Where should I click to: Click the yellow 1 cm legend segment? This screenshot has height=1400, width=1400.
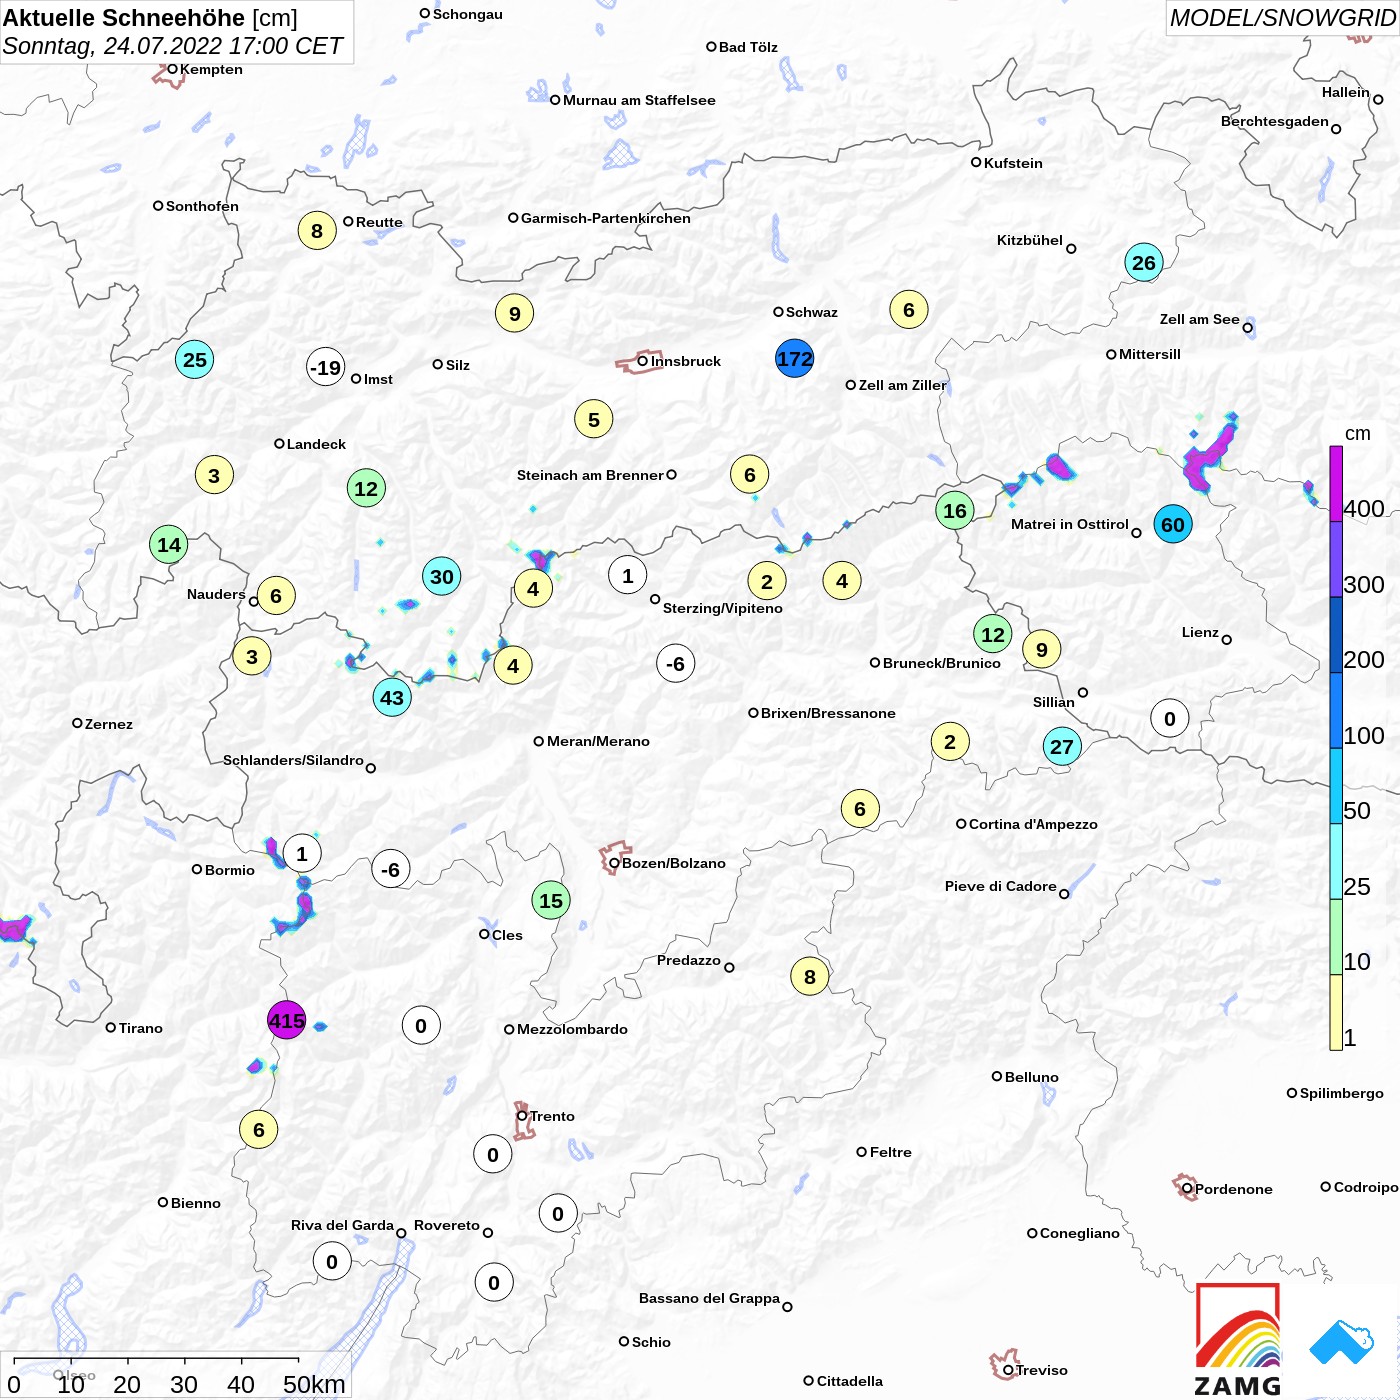1336,1012
